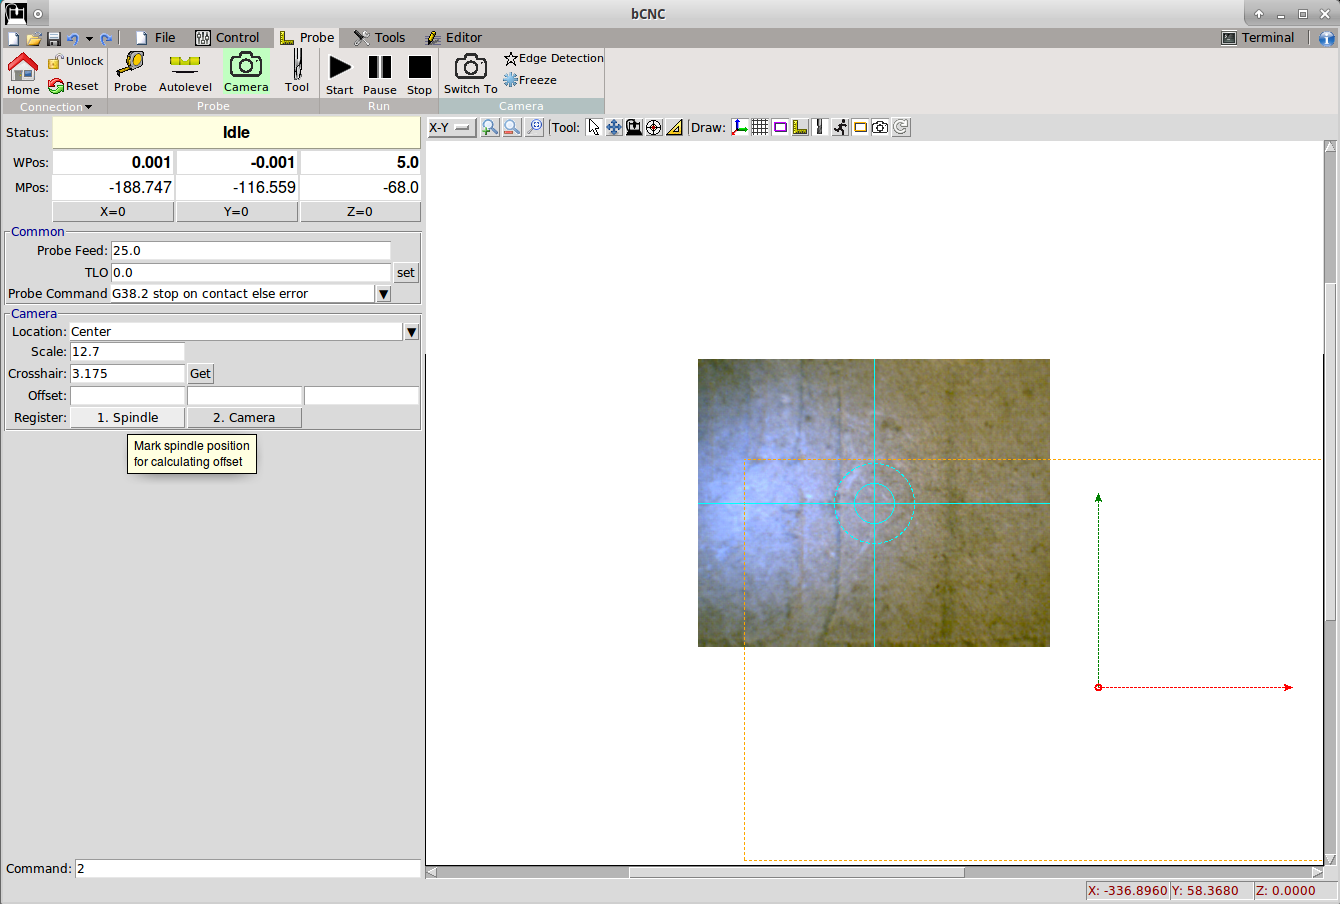Click the Switch To camera icon
1340x904 pixels.
(470, 73)
